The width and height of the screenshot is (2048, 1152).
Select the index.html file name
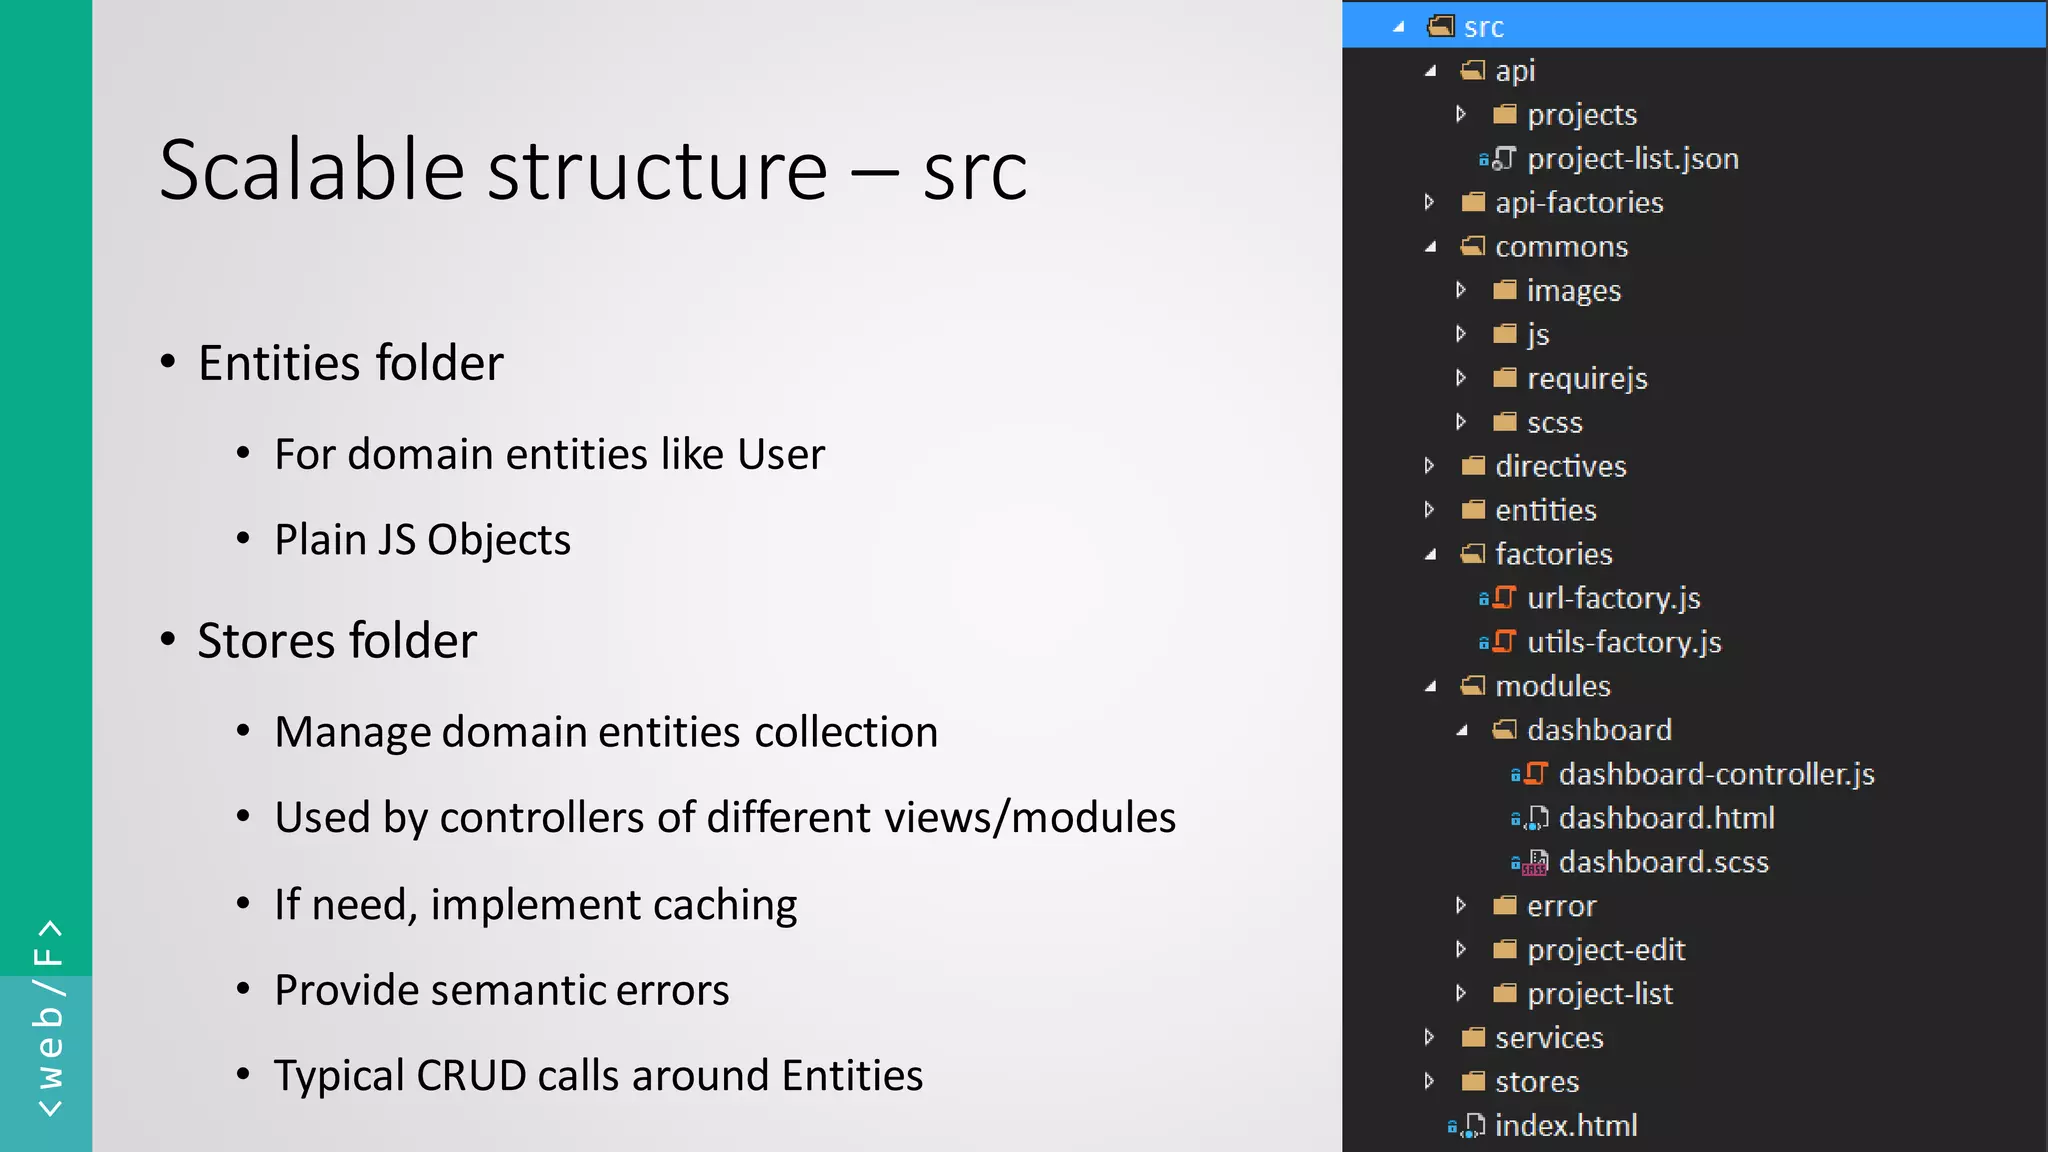click(x=1566, y=1126)
